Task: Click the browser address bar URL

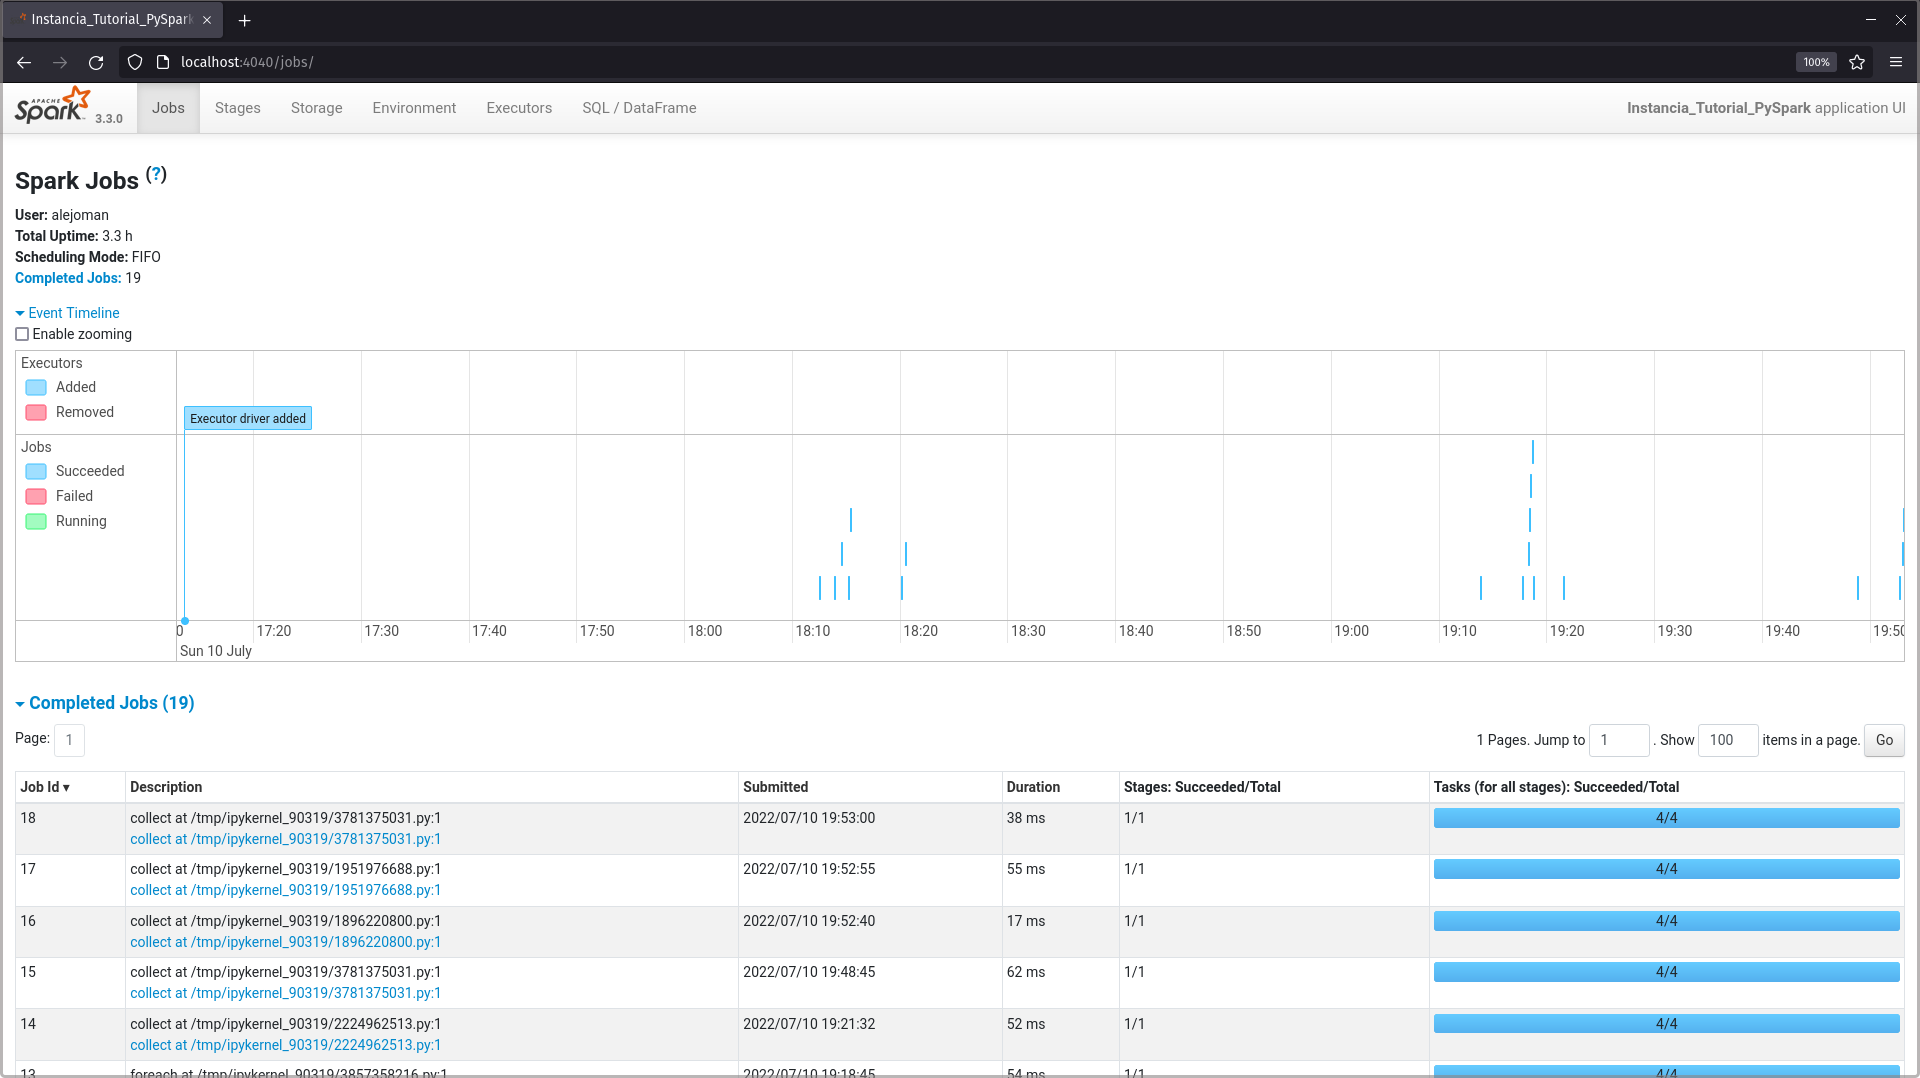Action: point(247,62)
